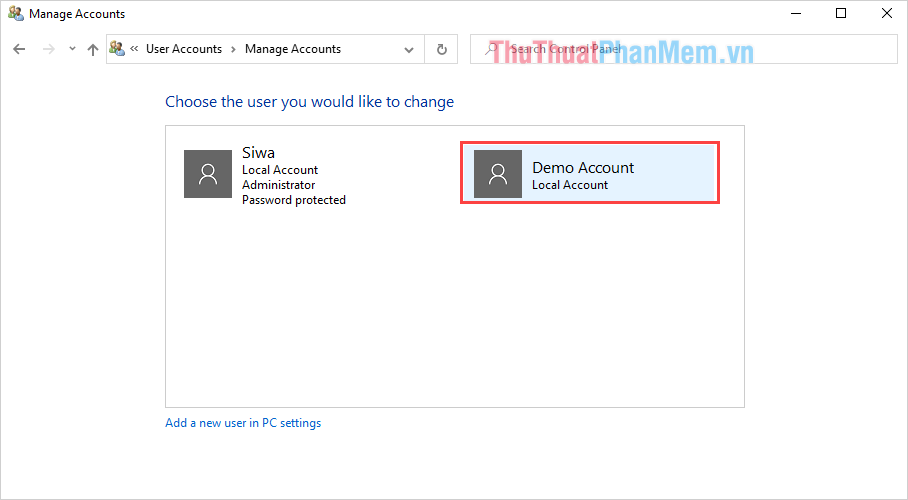
Task: Open the recent locations dropdown chevron
Action: pos(72,49)
